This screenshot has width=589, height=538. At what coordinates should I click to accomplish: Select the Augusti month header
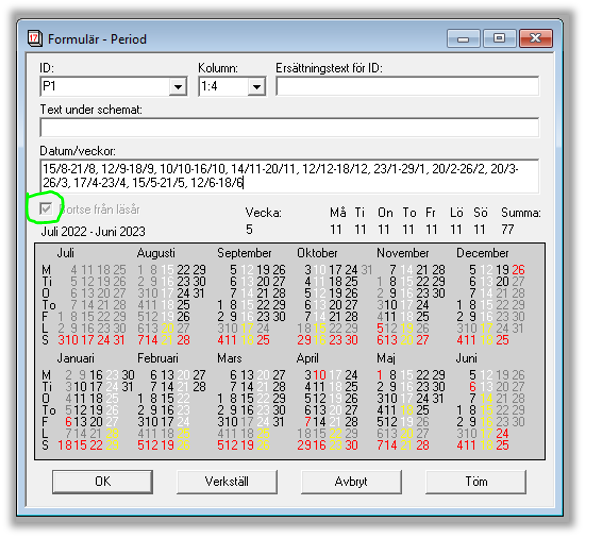(x=156, y=253)
